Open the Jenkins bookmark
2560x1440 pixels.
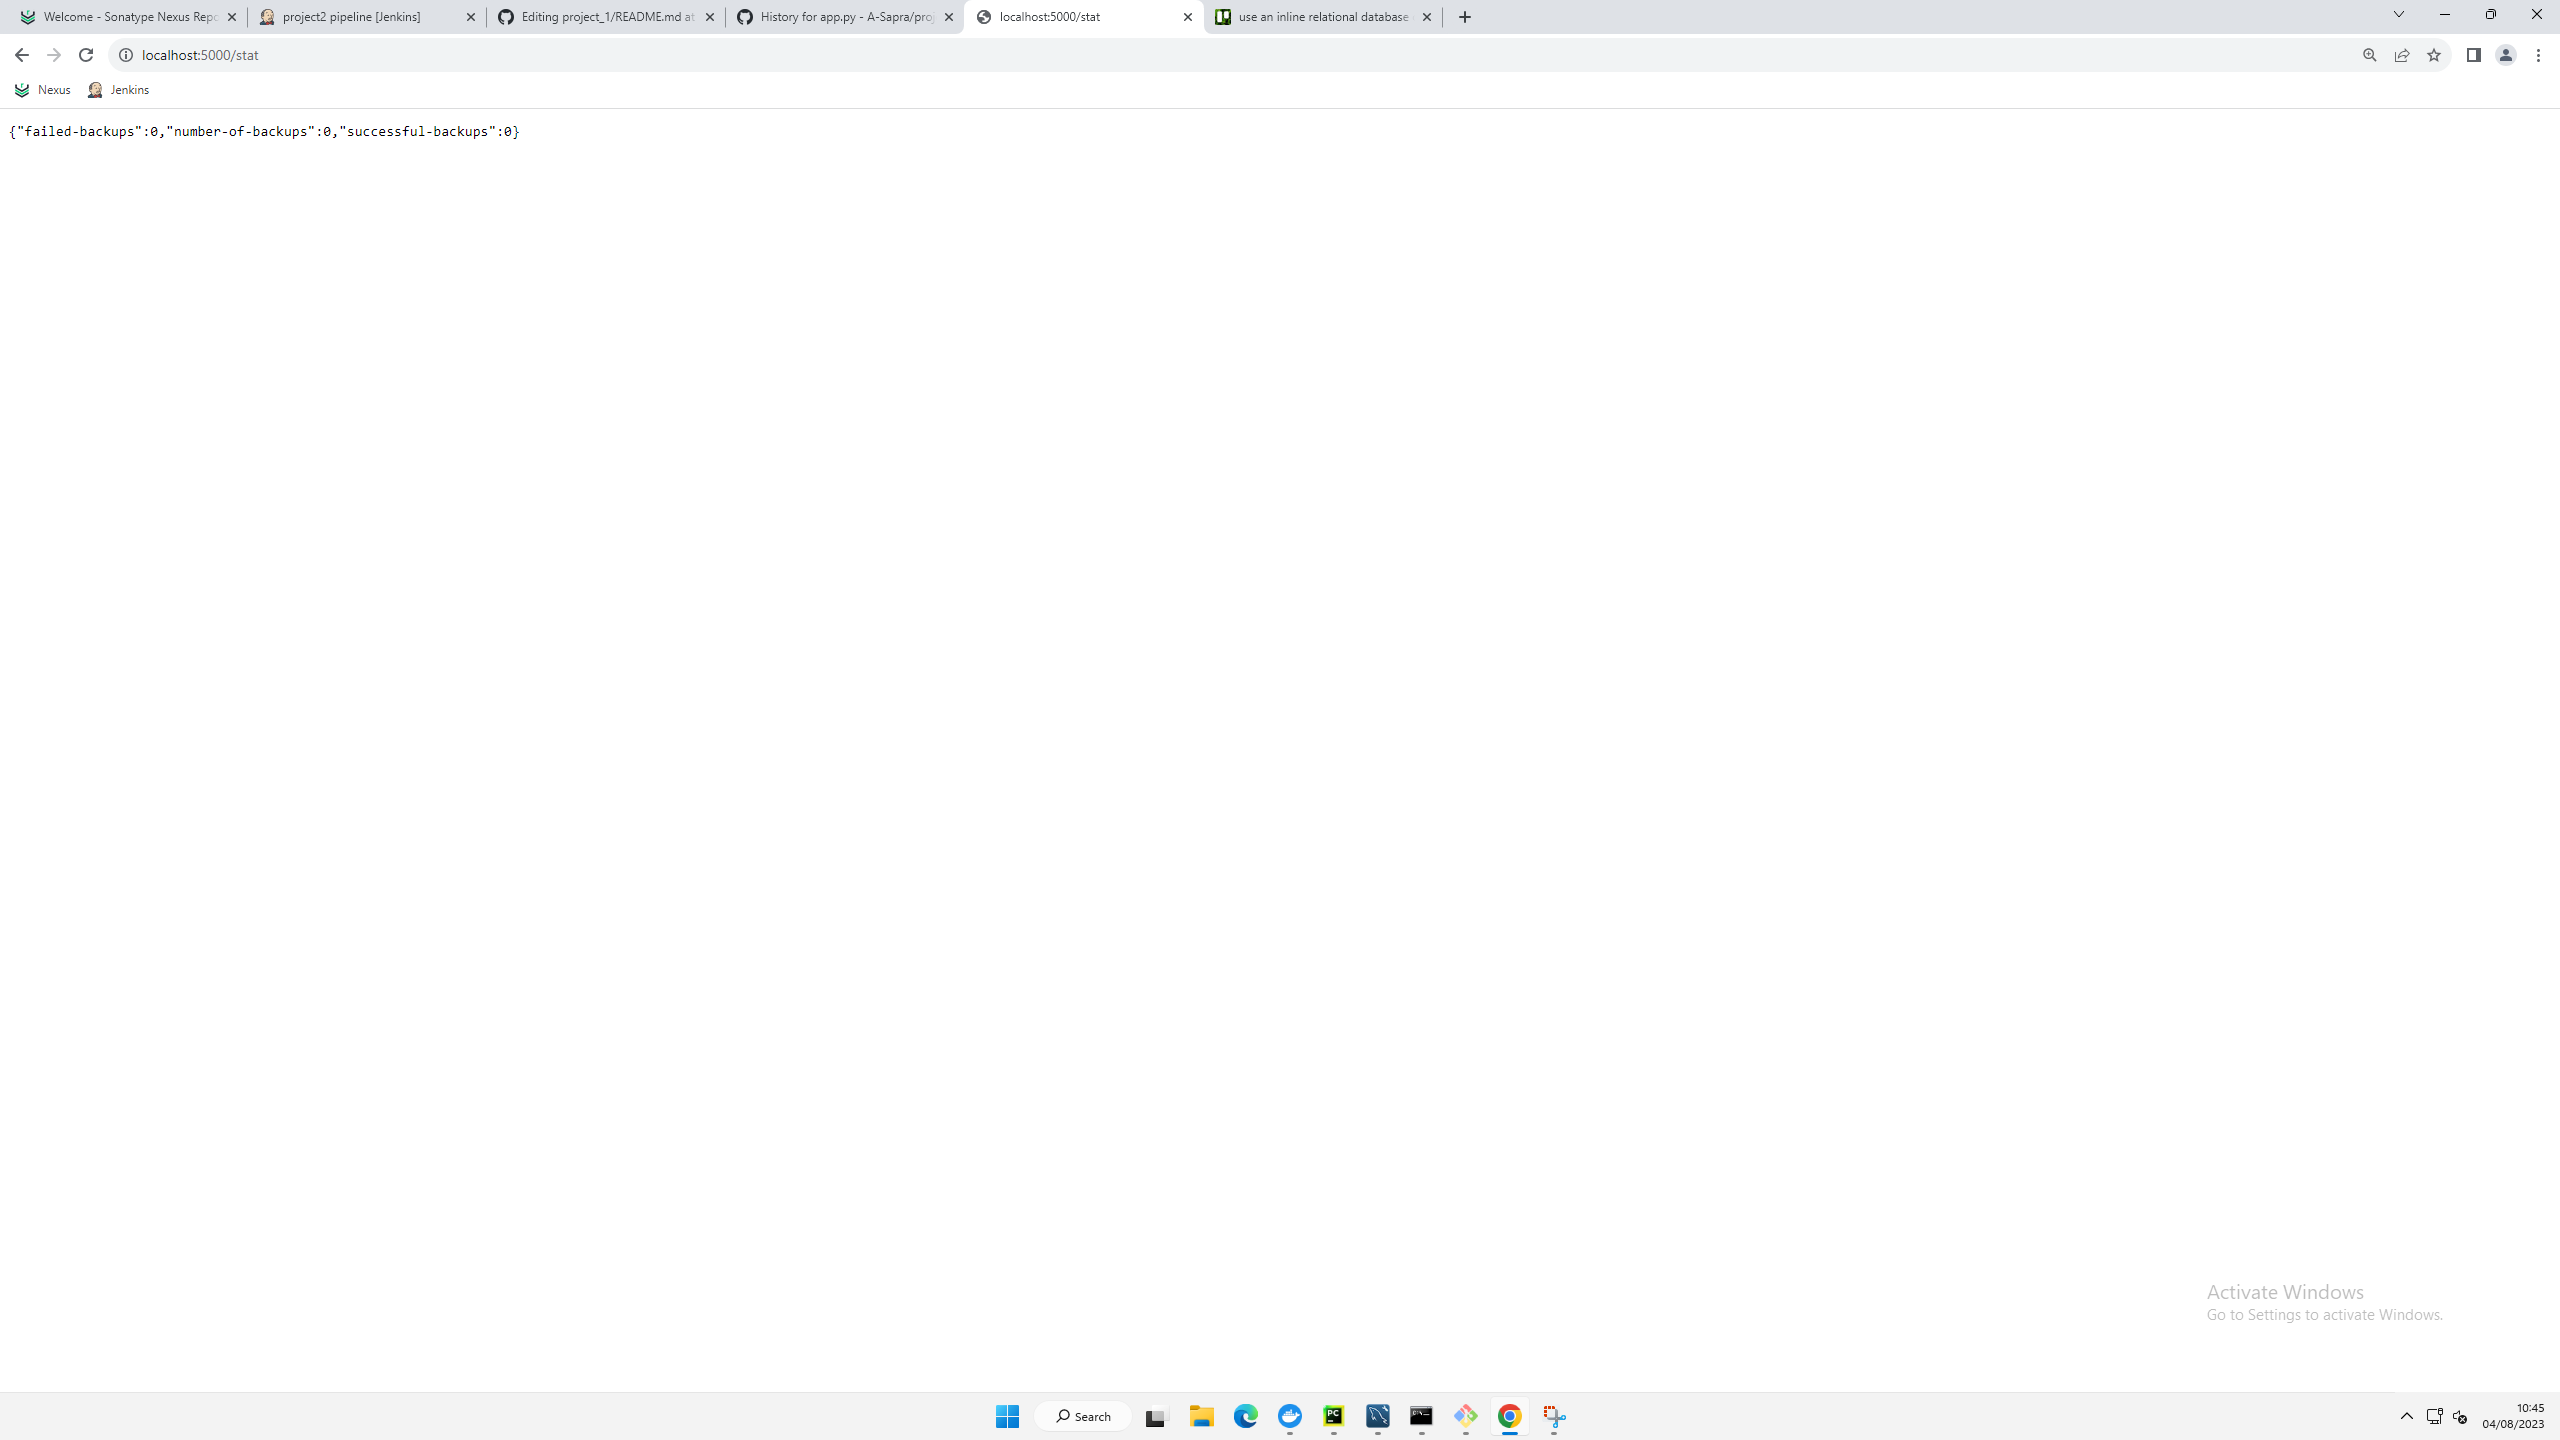[120, 89]
